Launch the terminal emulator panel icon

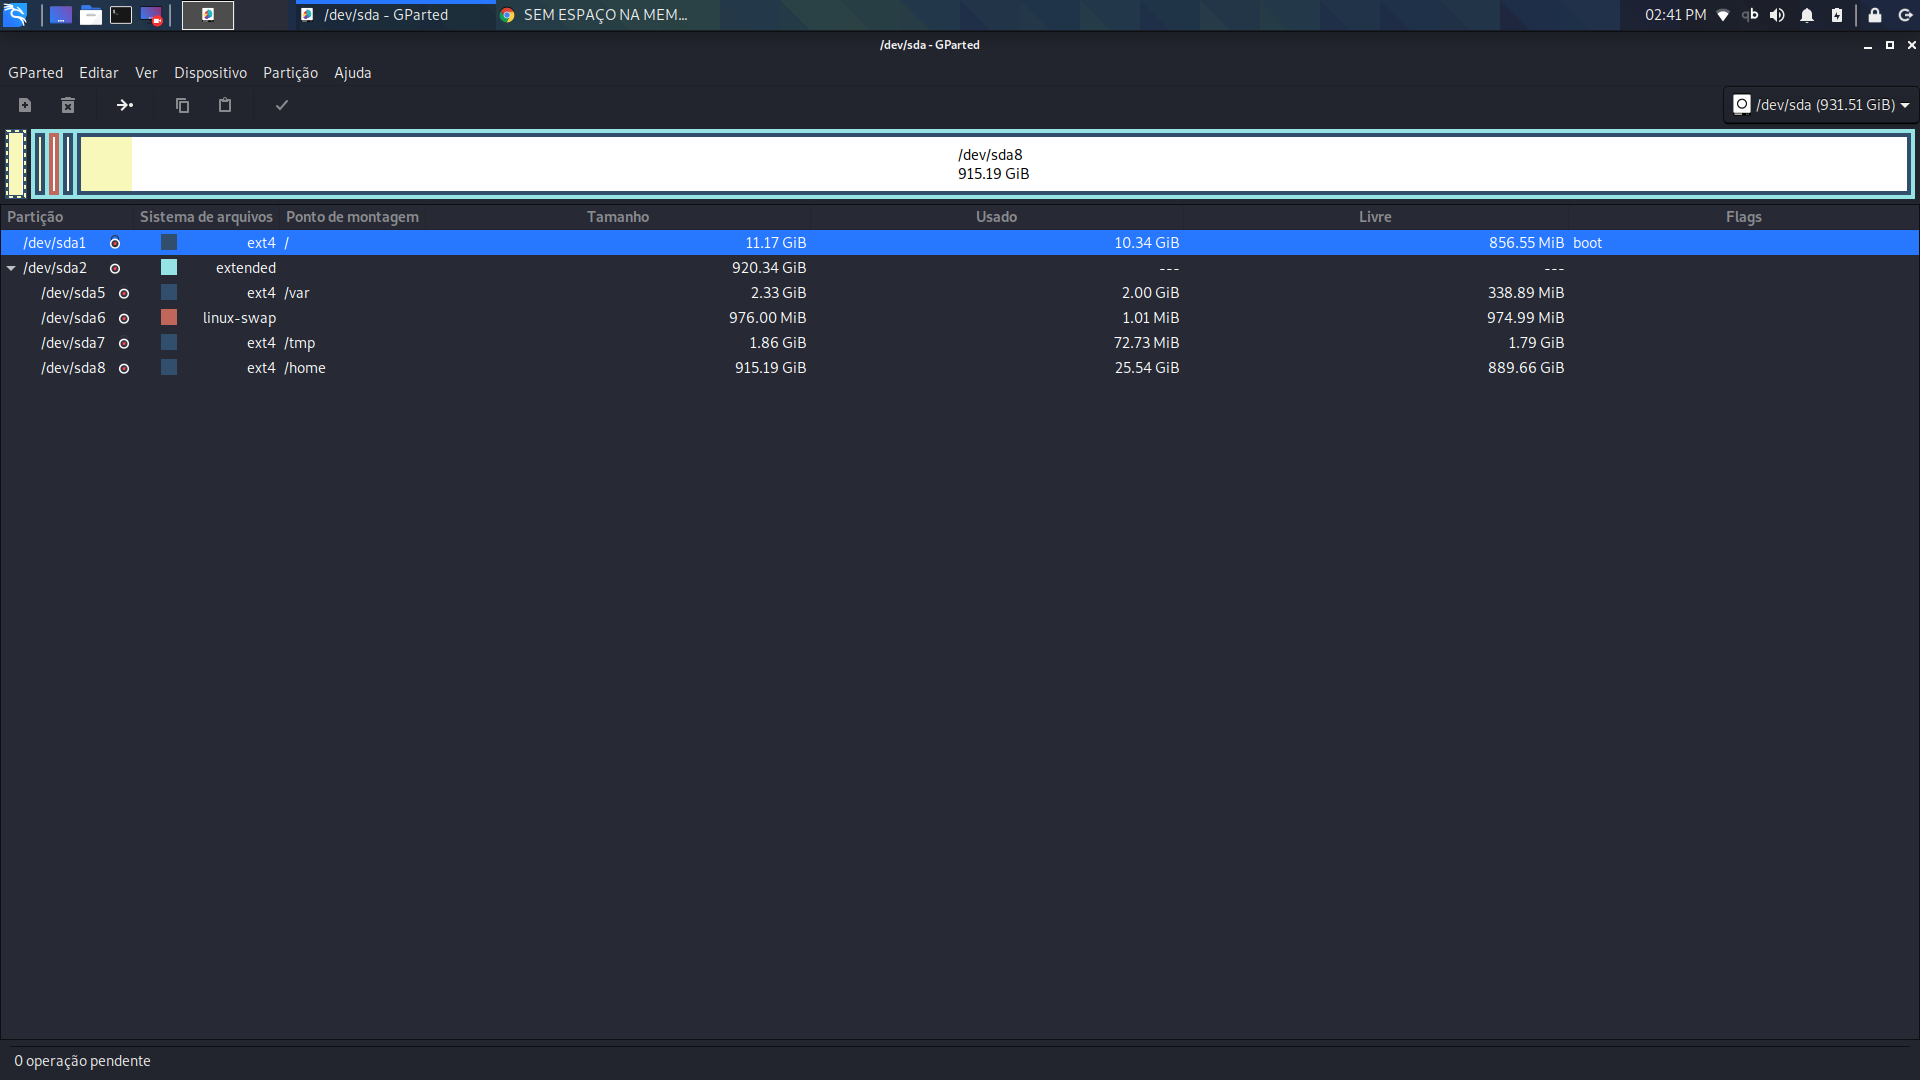click(x=121, y=15)
